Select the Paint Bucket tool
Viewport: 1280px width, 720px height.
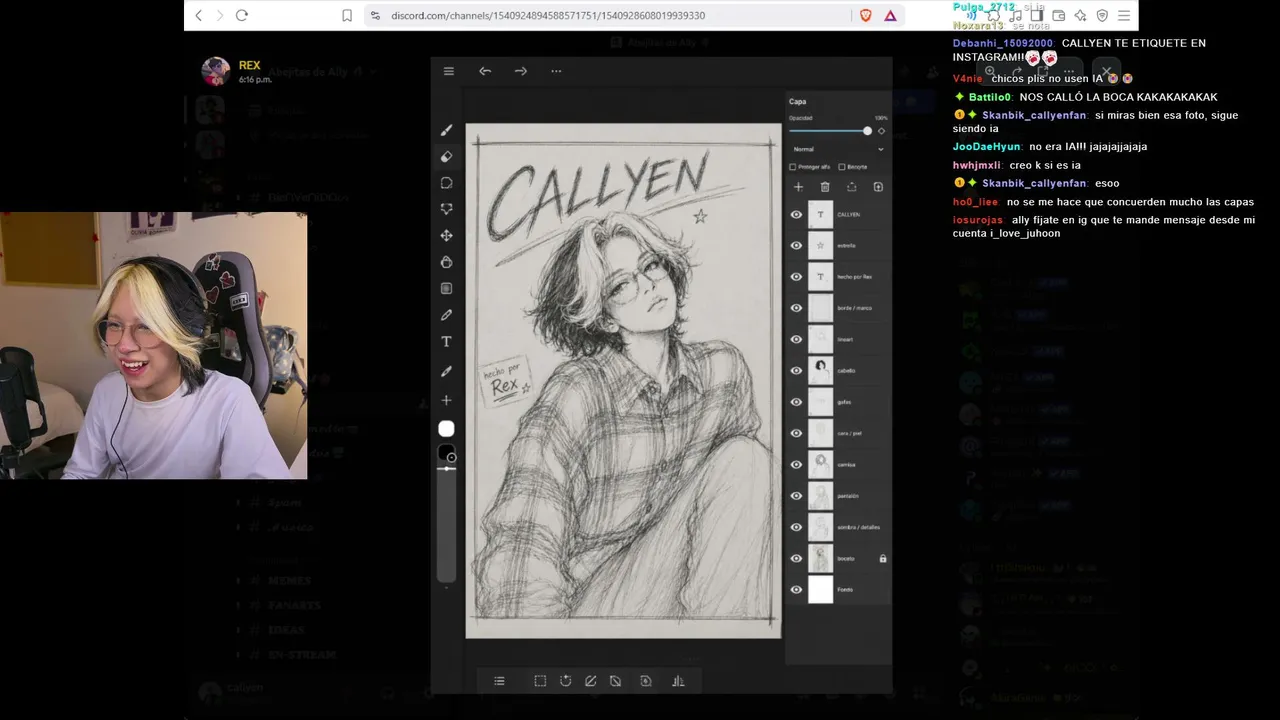tap(446, 262)
